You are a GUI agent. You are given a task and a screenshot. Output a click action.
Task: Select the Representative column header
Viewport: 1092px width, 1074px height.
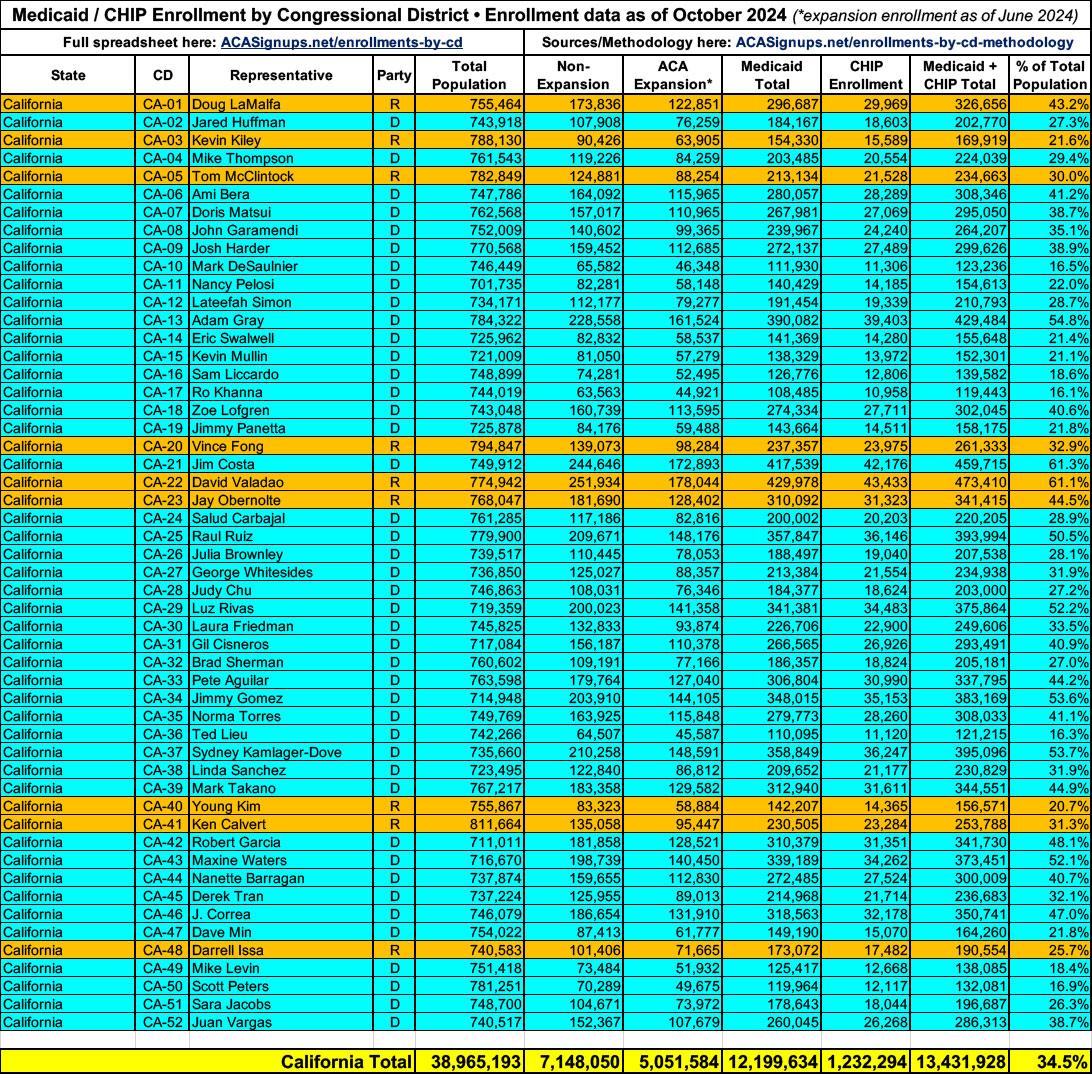[x=281, y=76]
